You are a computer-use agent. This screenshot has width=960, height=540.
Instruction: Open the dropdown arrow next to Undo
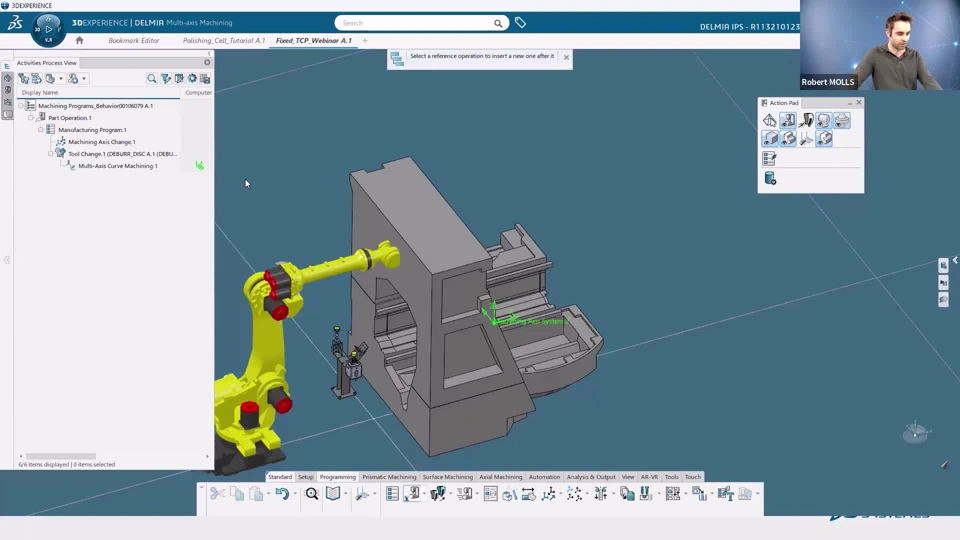294,493
